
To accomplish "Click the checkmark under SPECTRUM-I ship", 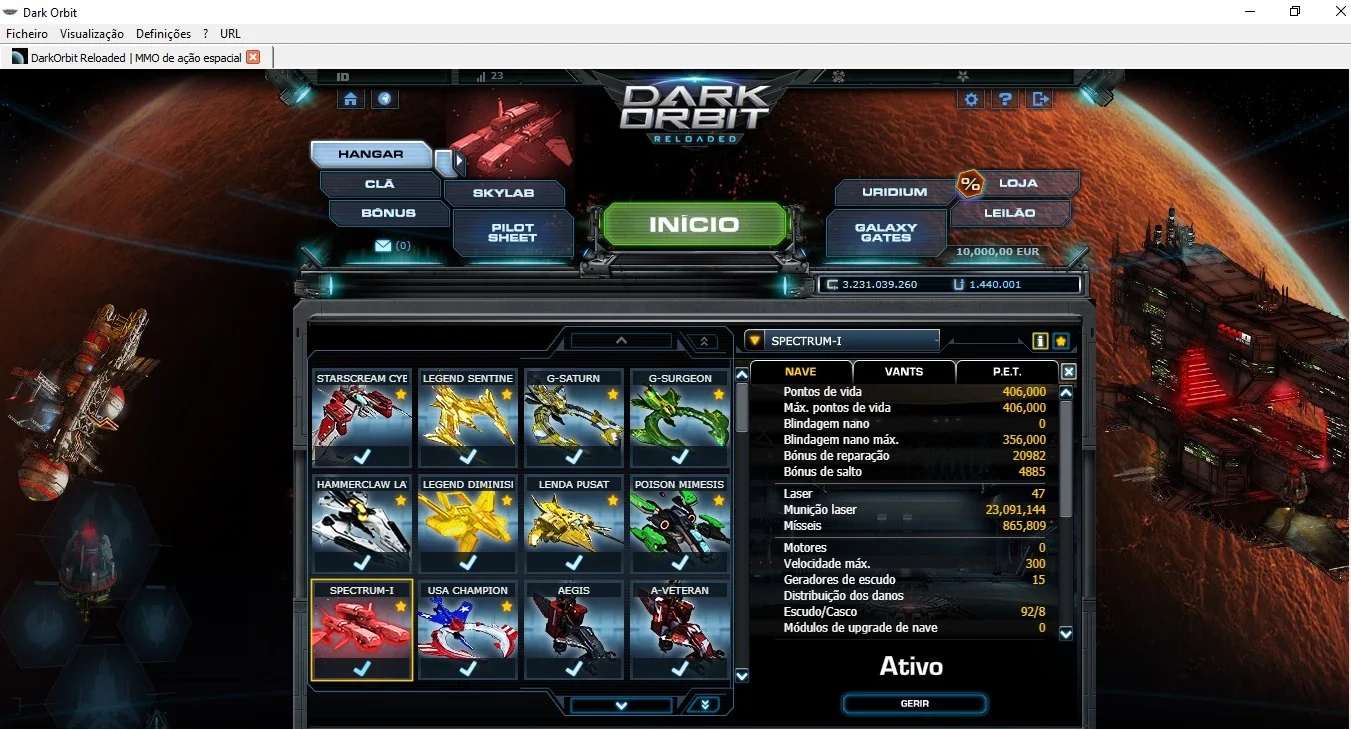I will click(362, 669).
